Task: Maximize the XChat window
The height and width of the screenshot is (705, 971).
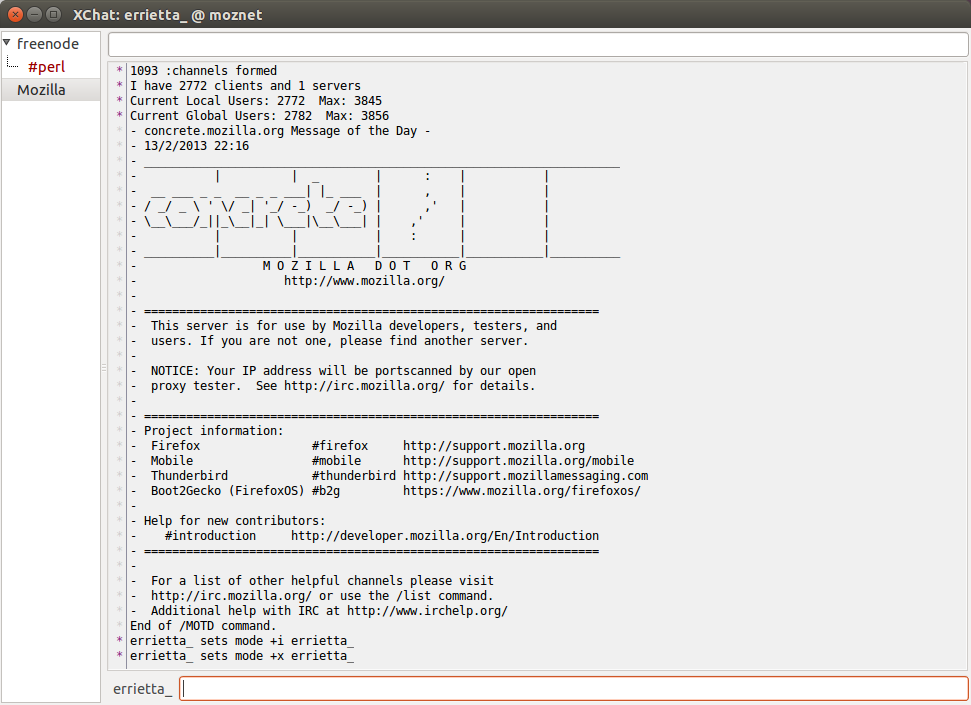Action: coord(54,14)
